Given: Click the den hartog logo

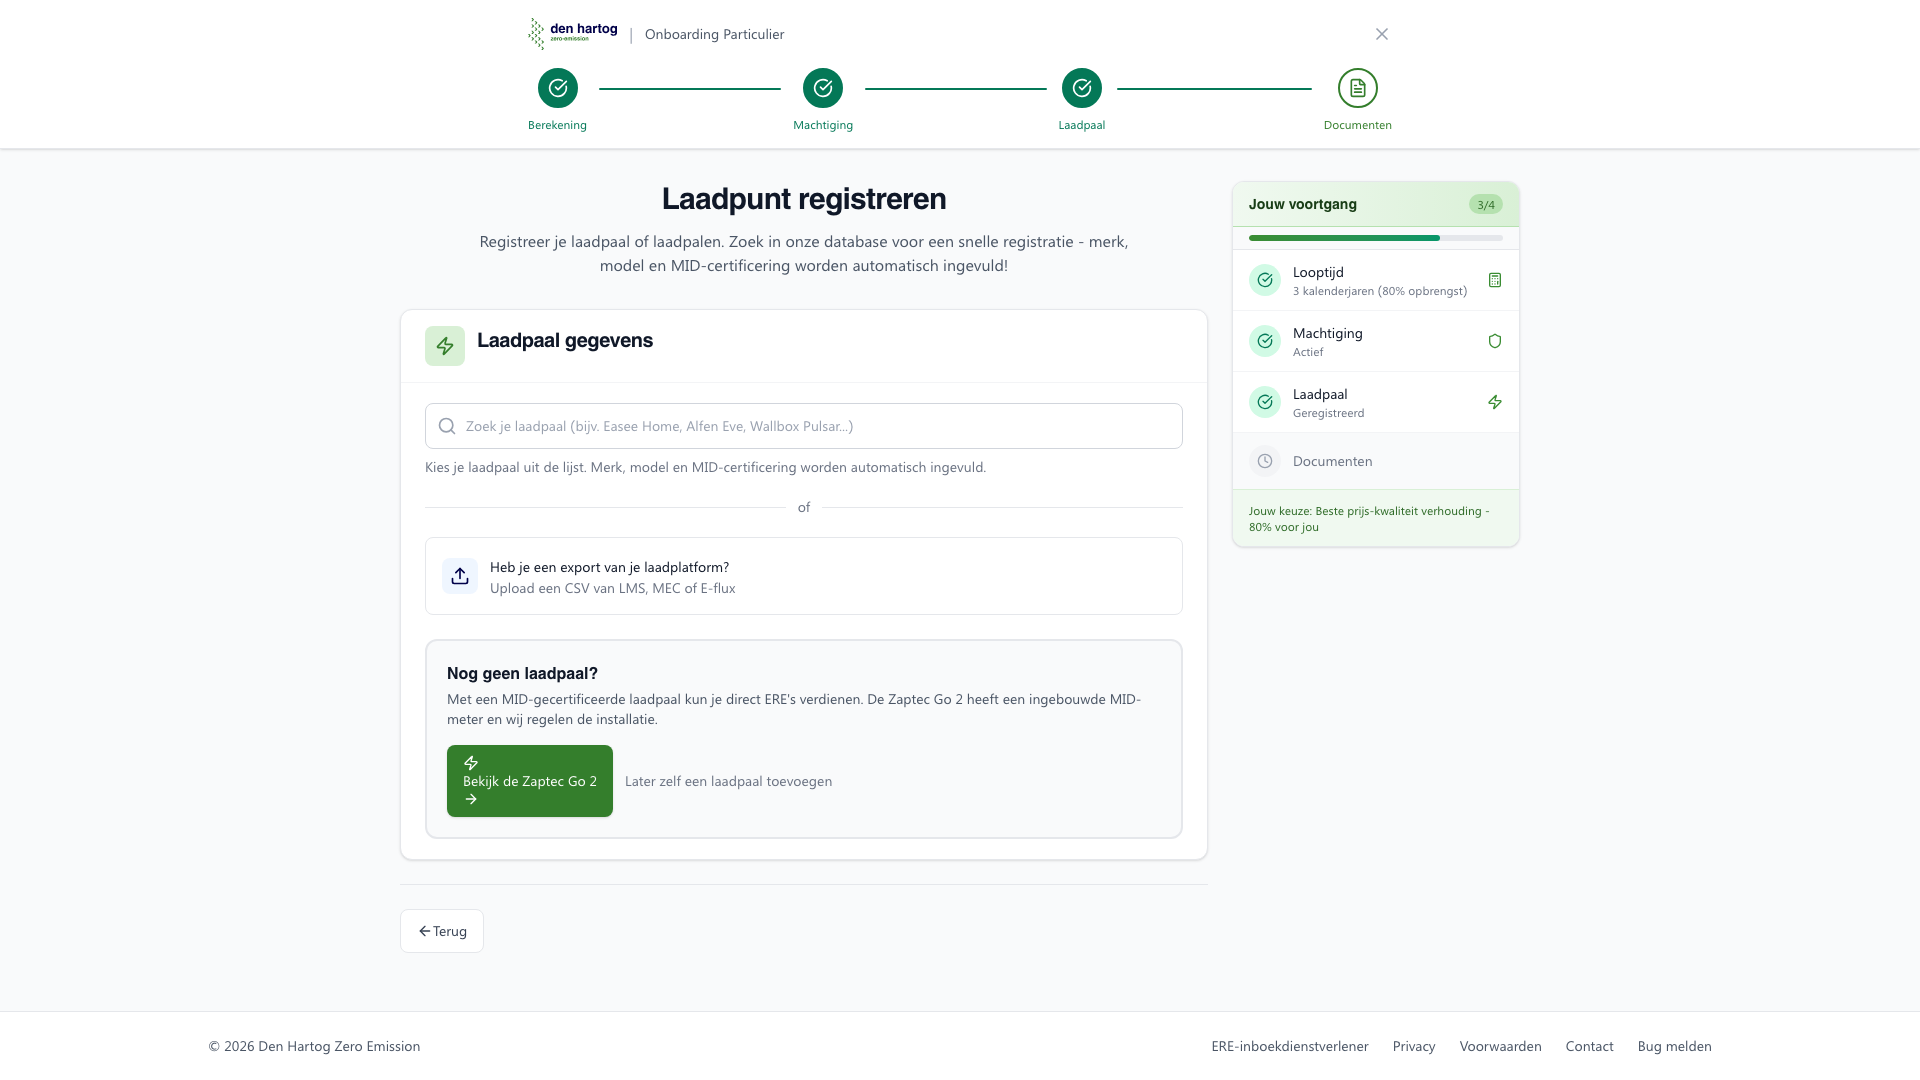Looking at the screenshot, I should point(572,33).
